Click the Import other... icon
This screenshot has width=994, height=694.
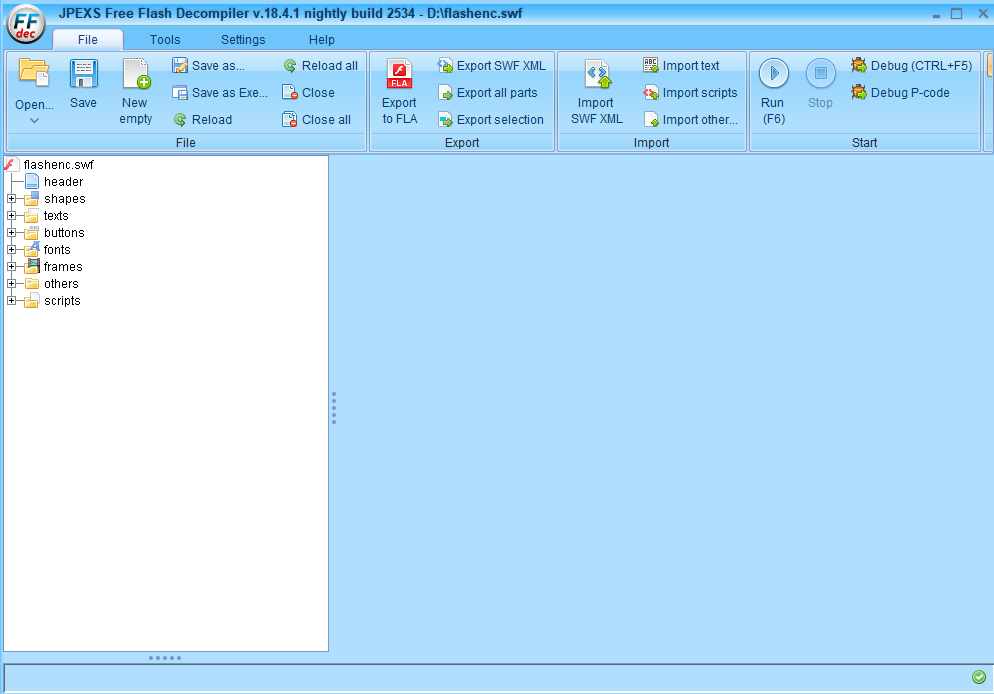[650, 120]
